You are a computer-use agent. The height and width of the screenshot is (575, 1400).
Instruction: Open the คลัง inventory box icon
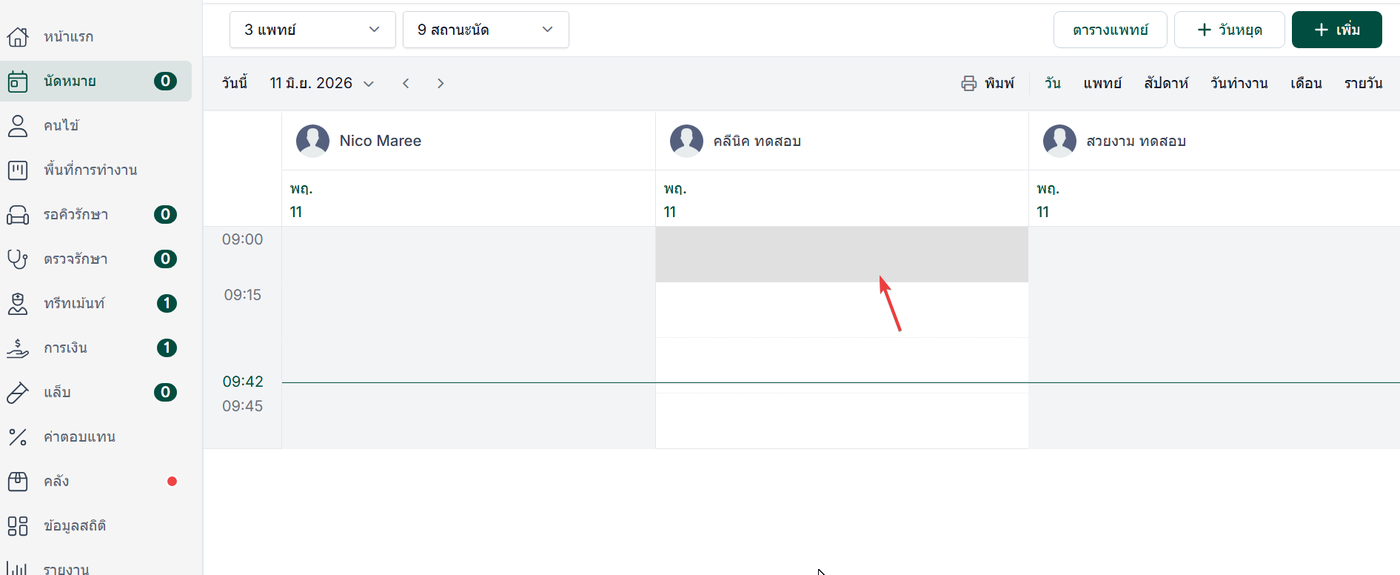(x=17, y=481)
